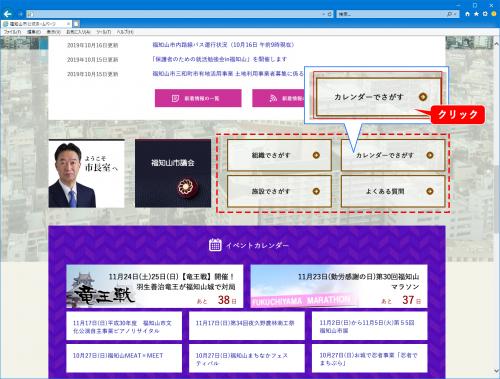Open the mayor's ようこそ市長室へ banner

pos(87,173)
